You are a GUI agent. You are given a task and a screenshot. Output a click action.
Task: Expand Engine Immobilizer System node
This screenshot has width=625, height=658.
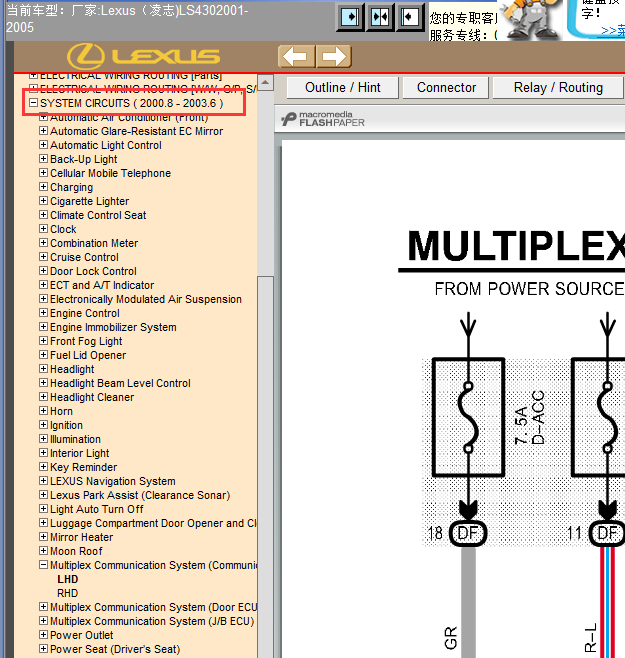[43, 326]
